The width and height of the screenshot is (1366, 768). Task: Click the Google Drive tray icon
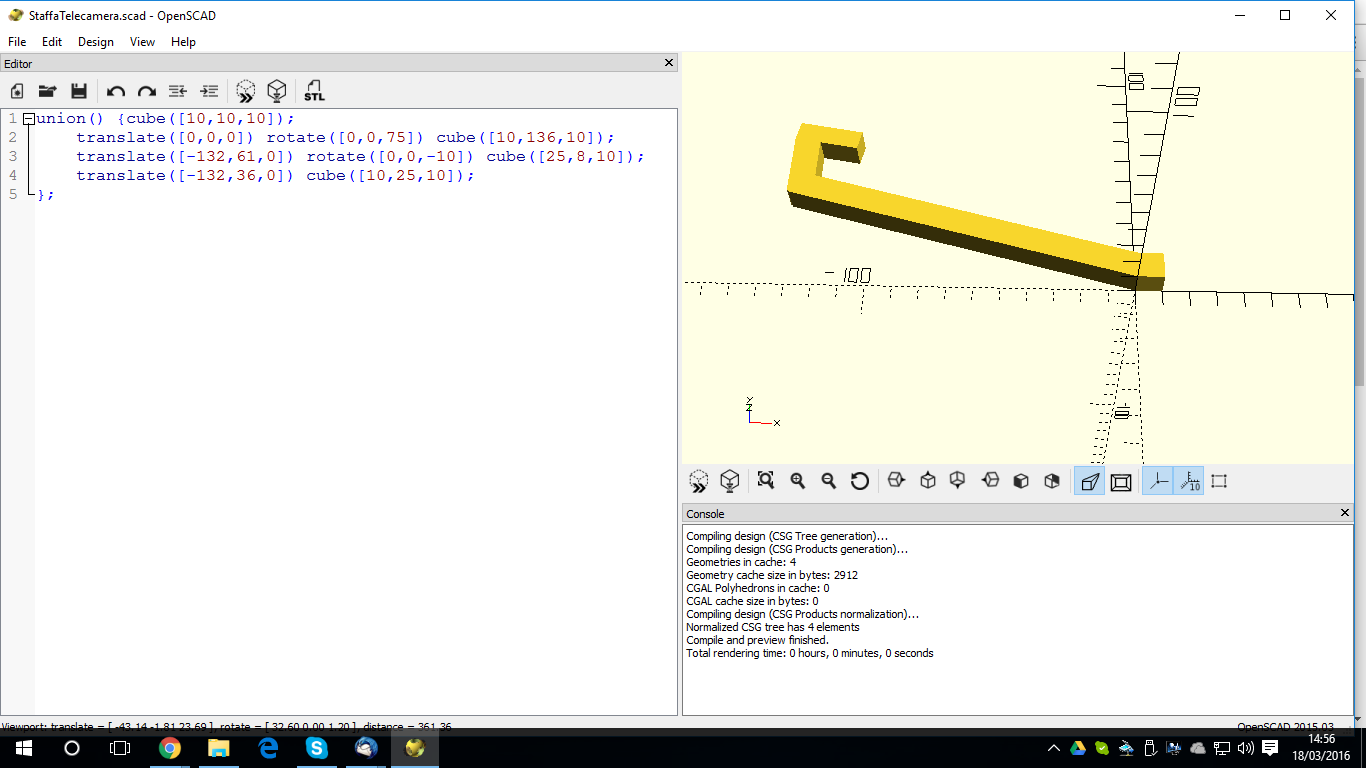click(x=1078, y=748)
